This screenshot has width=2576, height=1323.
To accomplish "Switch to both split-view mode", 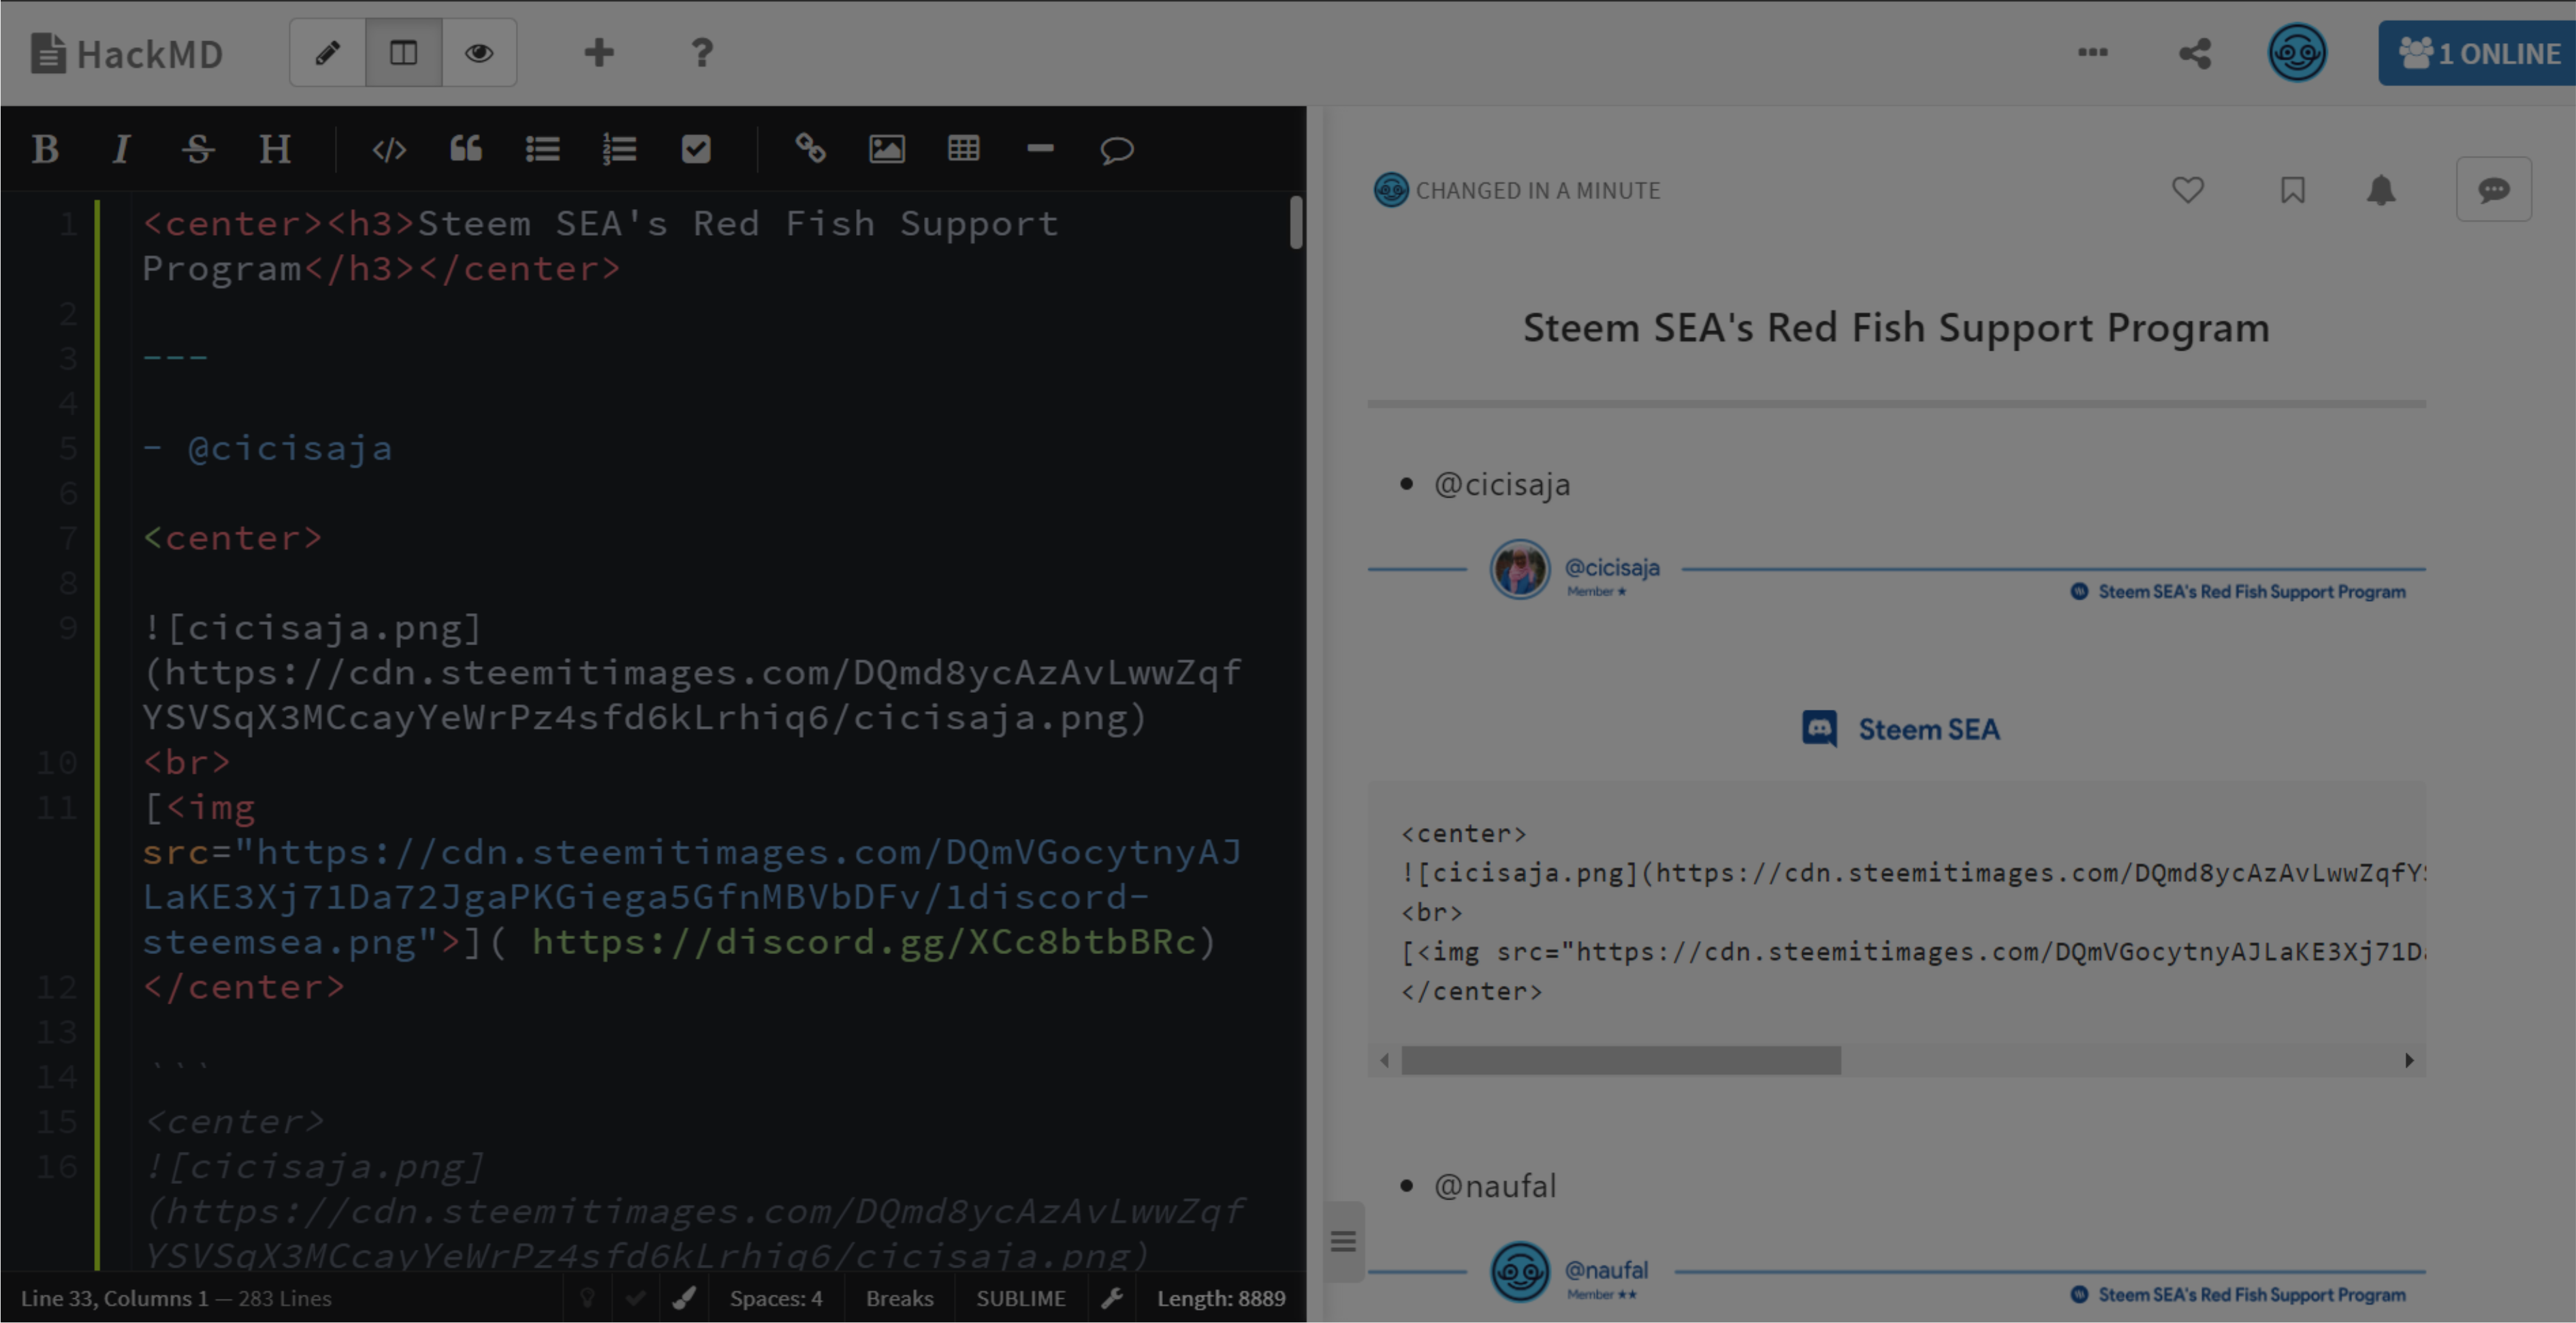I will [x=403, y=52].
